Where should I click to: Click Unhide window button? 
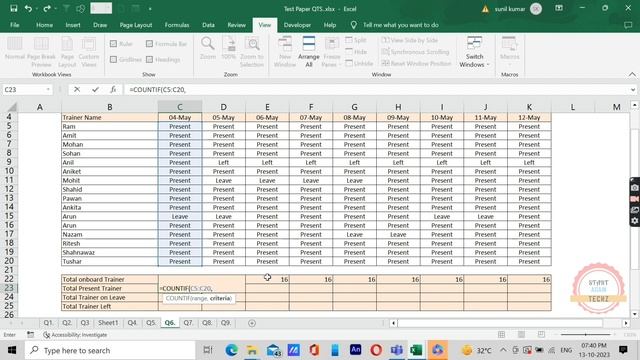[359, 63]
